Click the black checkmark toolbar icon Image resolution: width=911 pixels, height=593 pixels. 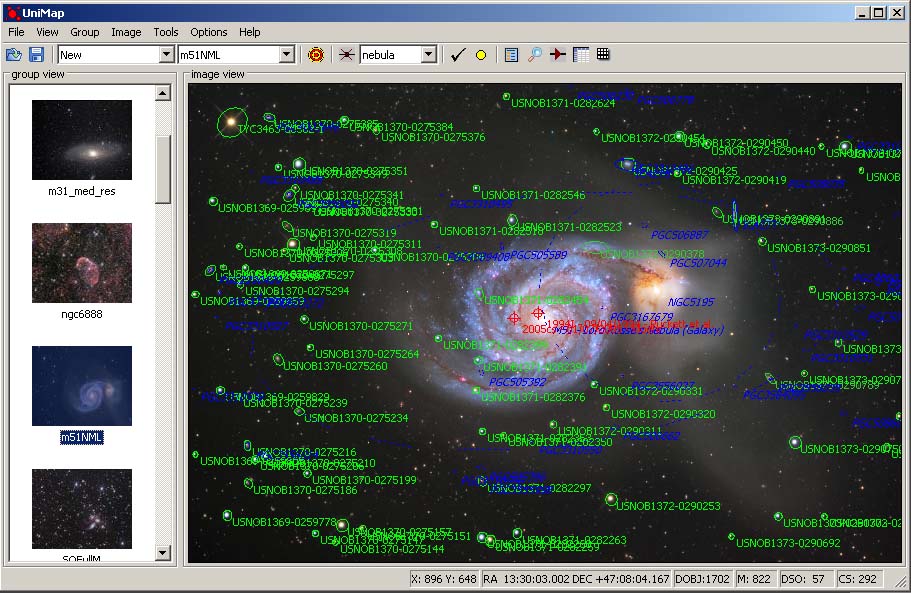pyautogui.click(x=458, y=55)
